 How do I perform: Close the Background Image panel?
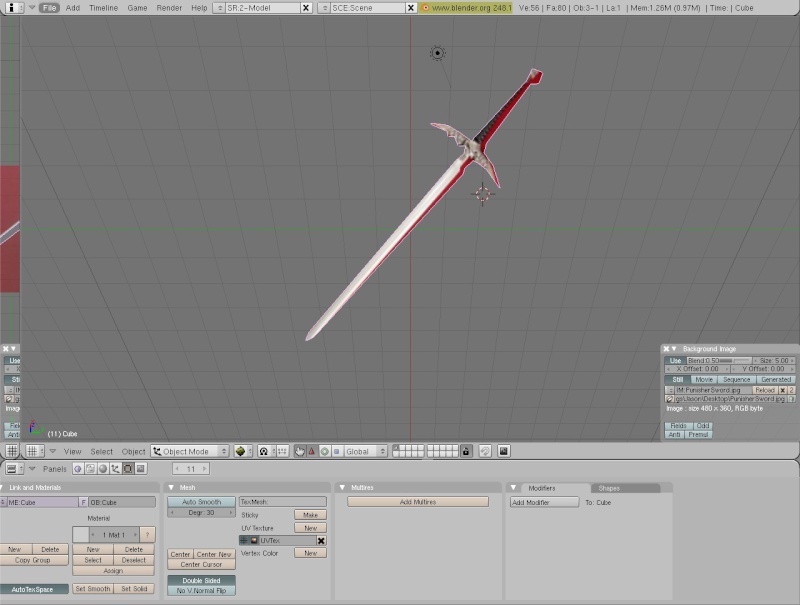tap(666, 349)
